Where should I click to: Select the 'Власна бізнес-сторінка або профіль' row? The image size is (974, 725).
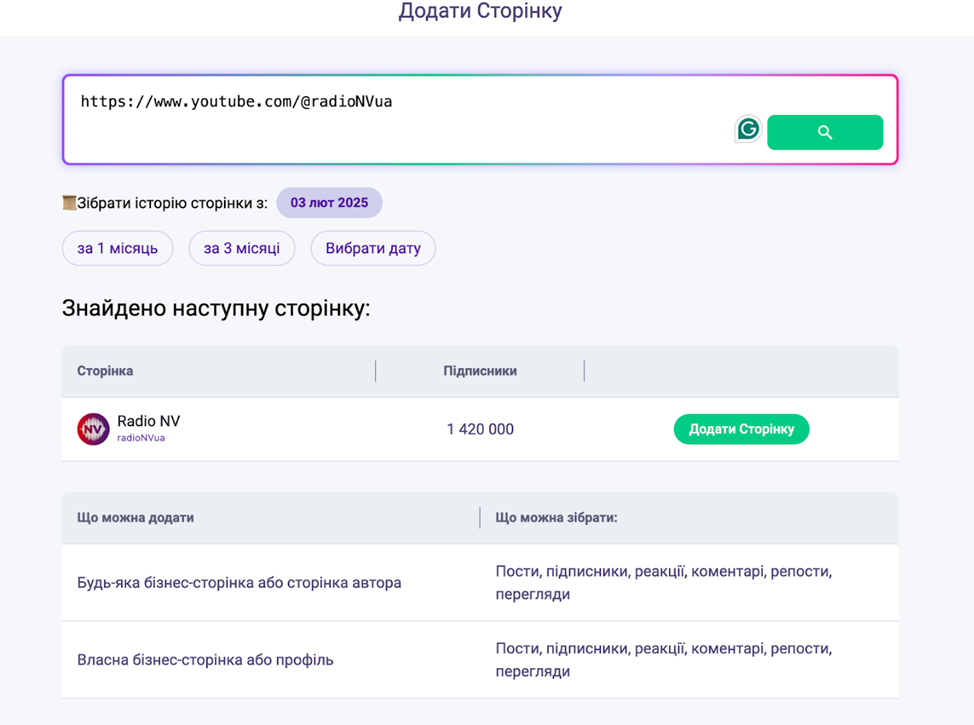[205, 660]
